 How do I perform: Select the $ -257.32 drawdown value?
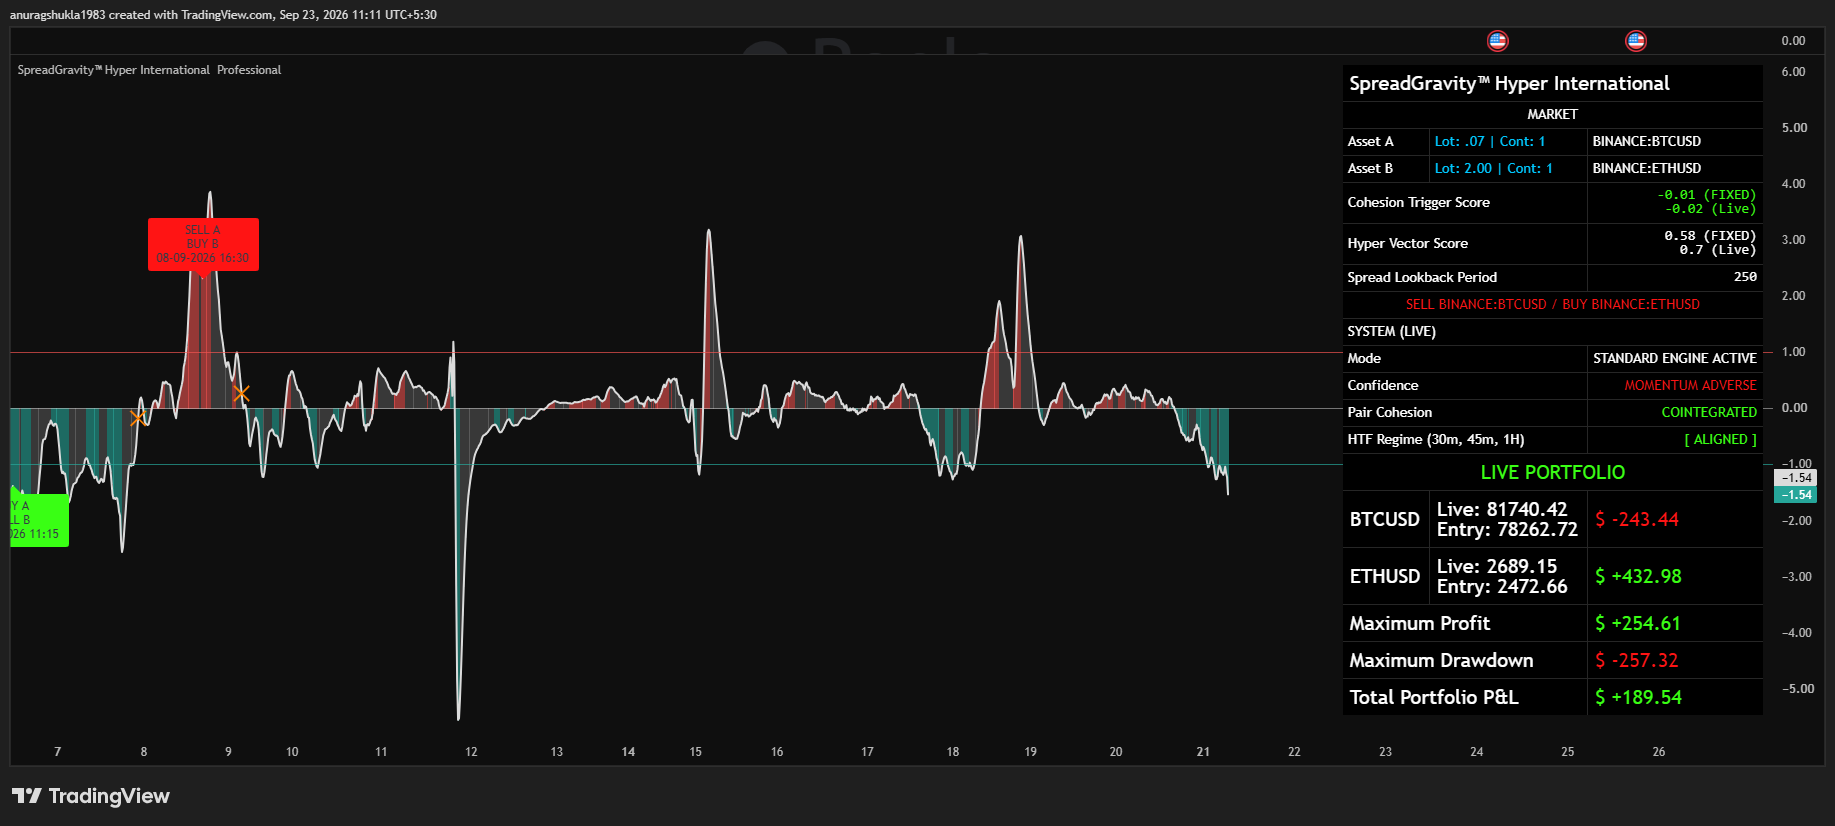(1637, 661)
